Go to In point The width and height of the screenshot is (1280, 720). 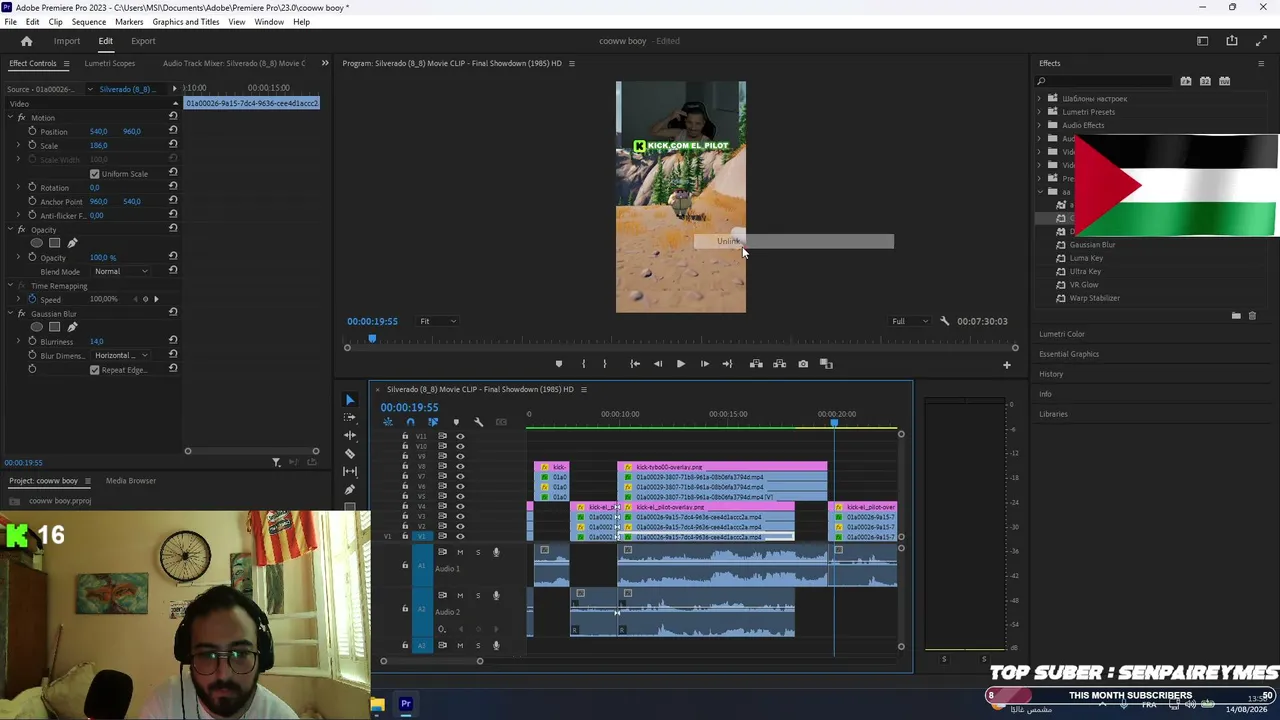[635, 364]
